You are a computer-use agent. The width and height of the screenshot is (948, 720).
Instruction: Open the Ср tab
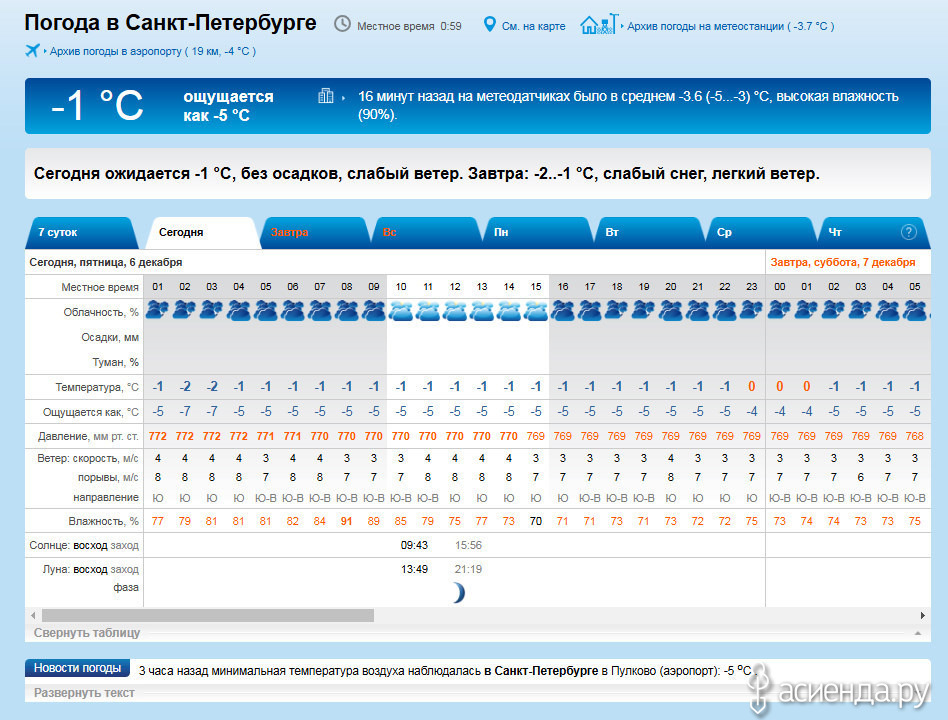[x=762, y=233]
